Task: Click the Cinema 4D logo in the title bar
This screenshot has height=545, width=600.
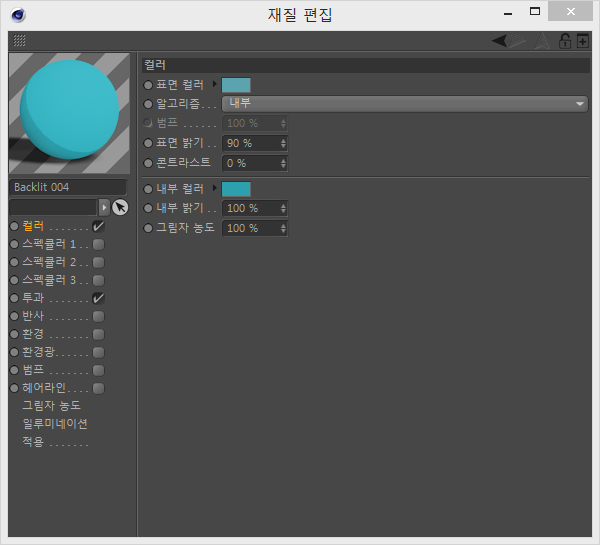Action: tap(18, 15)
